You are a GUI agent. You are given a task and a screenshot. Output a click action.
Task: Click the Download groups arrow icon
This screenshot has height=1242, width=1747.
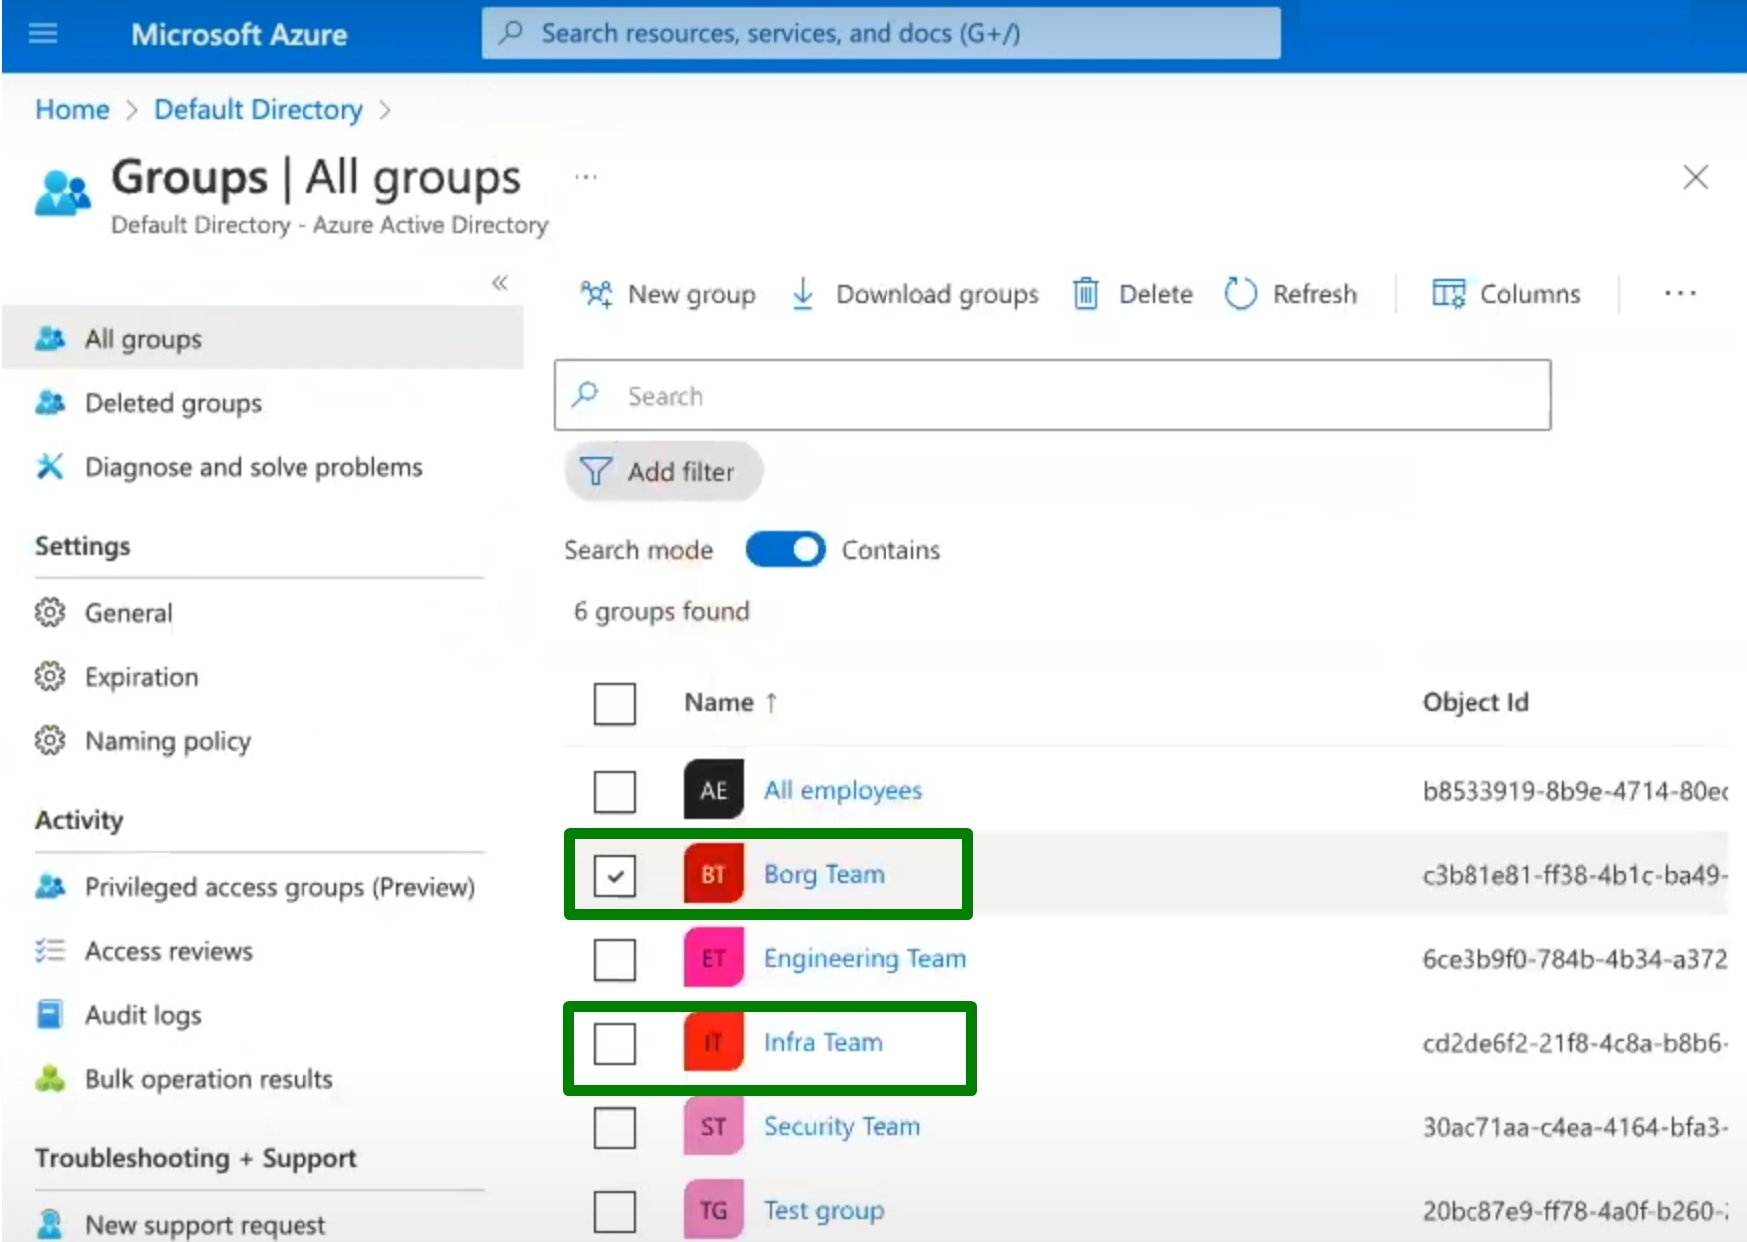tap(802, 294)
